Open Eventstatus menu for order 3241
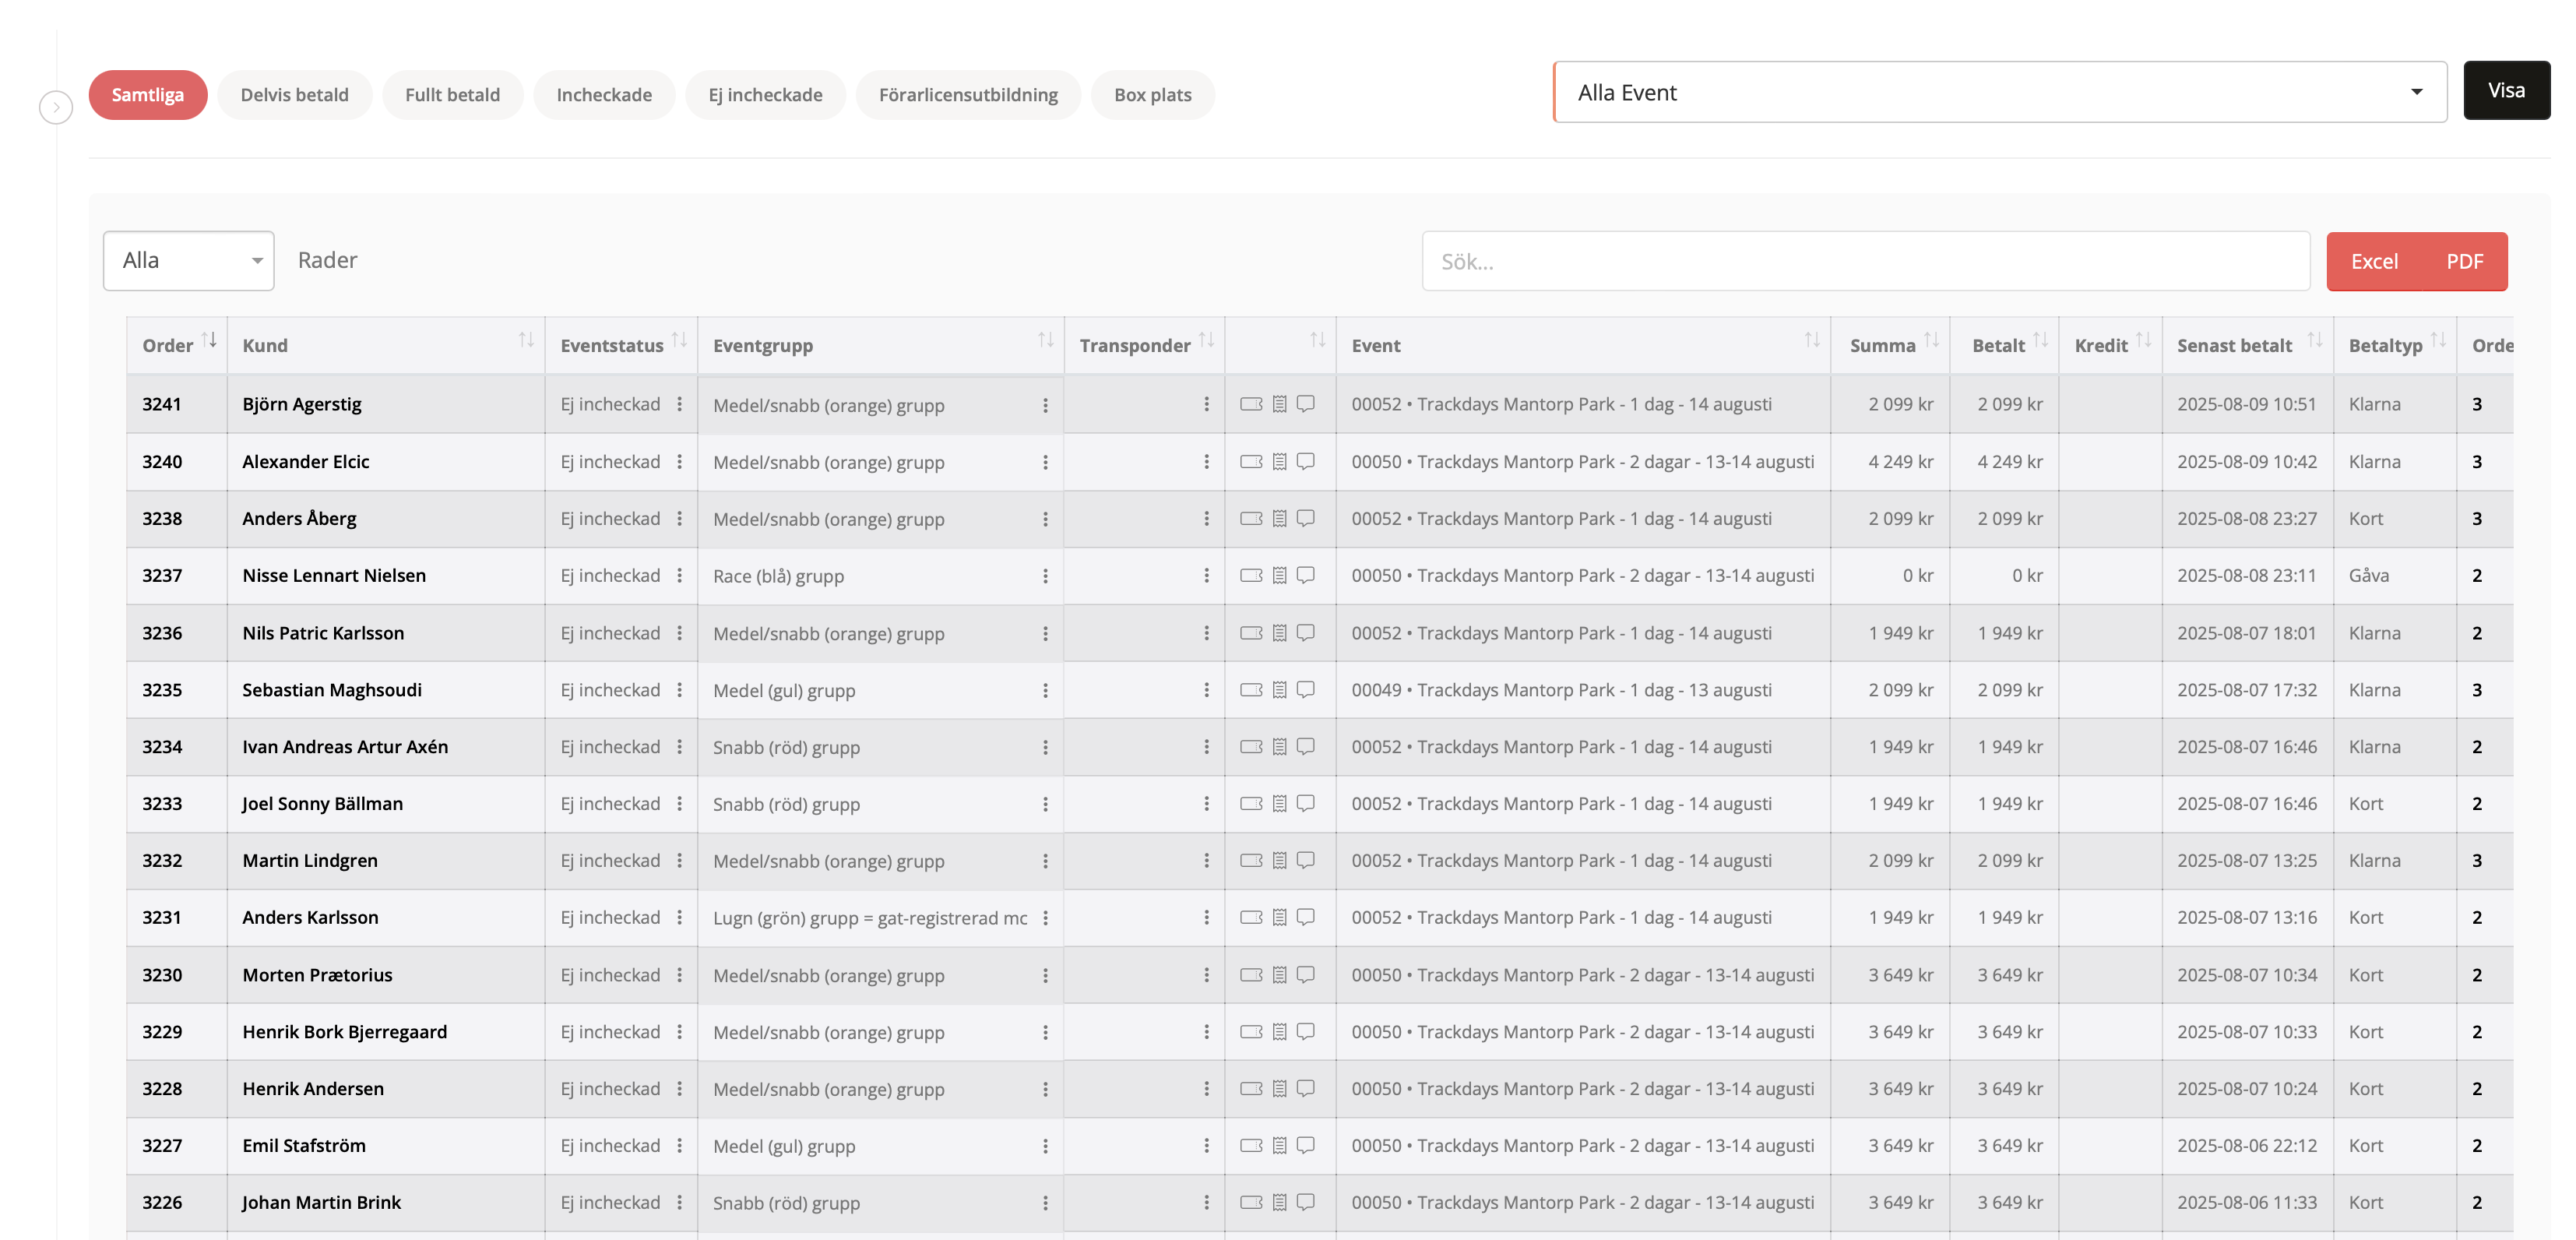 point(680,404)
